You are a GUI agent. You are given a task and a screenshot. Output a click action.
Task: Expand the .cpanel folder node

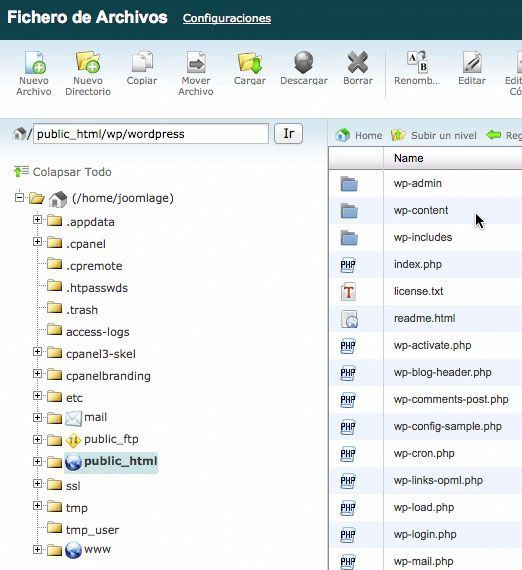point(37,241)
